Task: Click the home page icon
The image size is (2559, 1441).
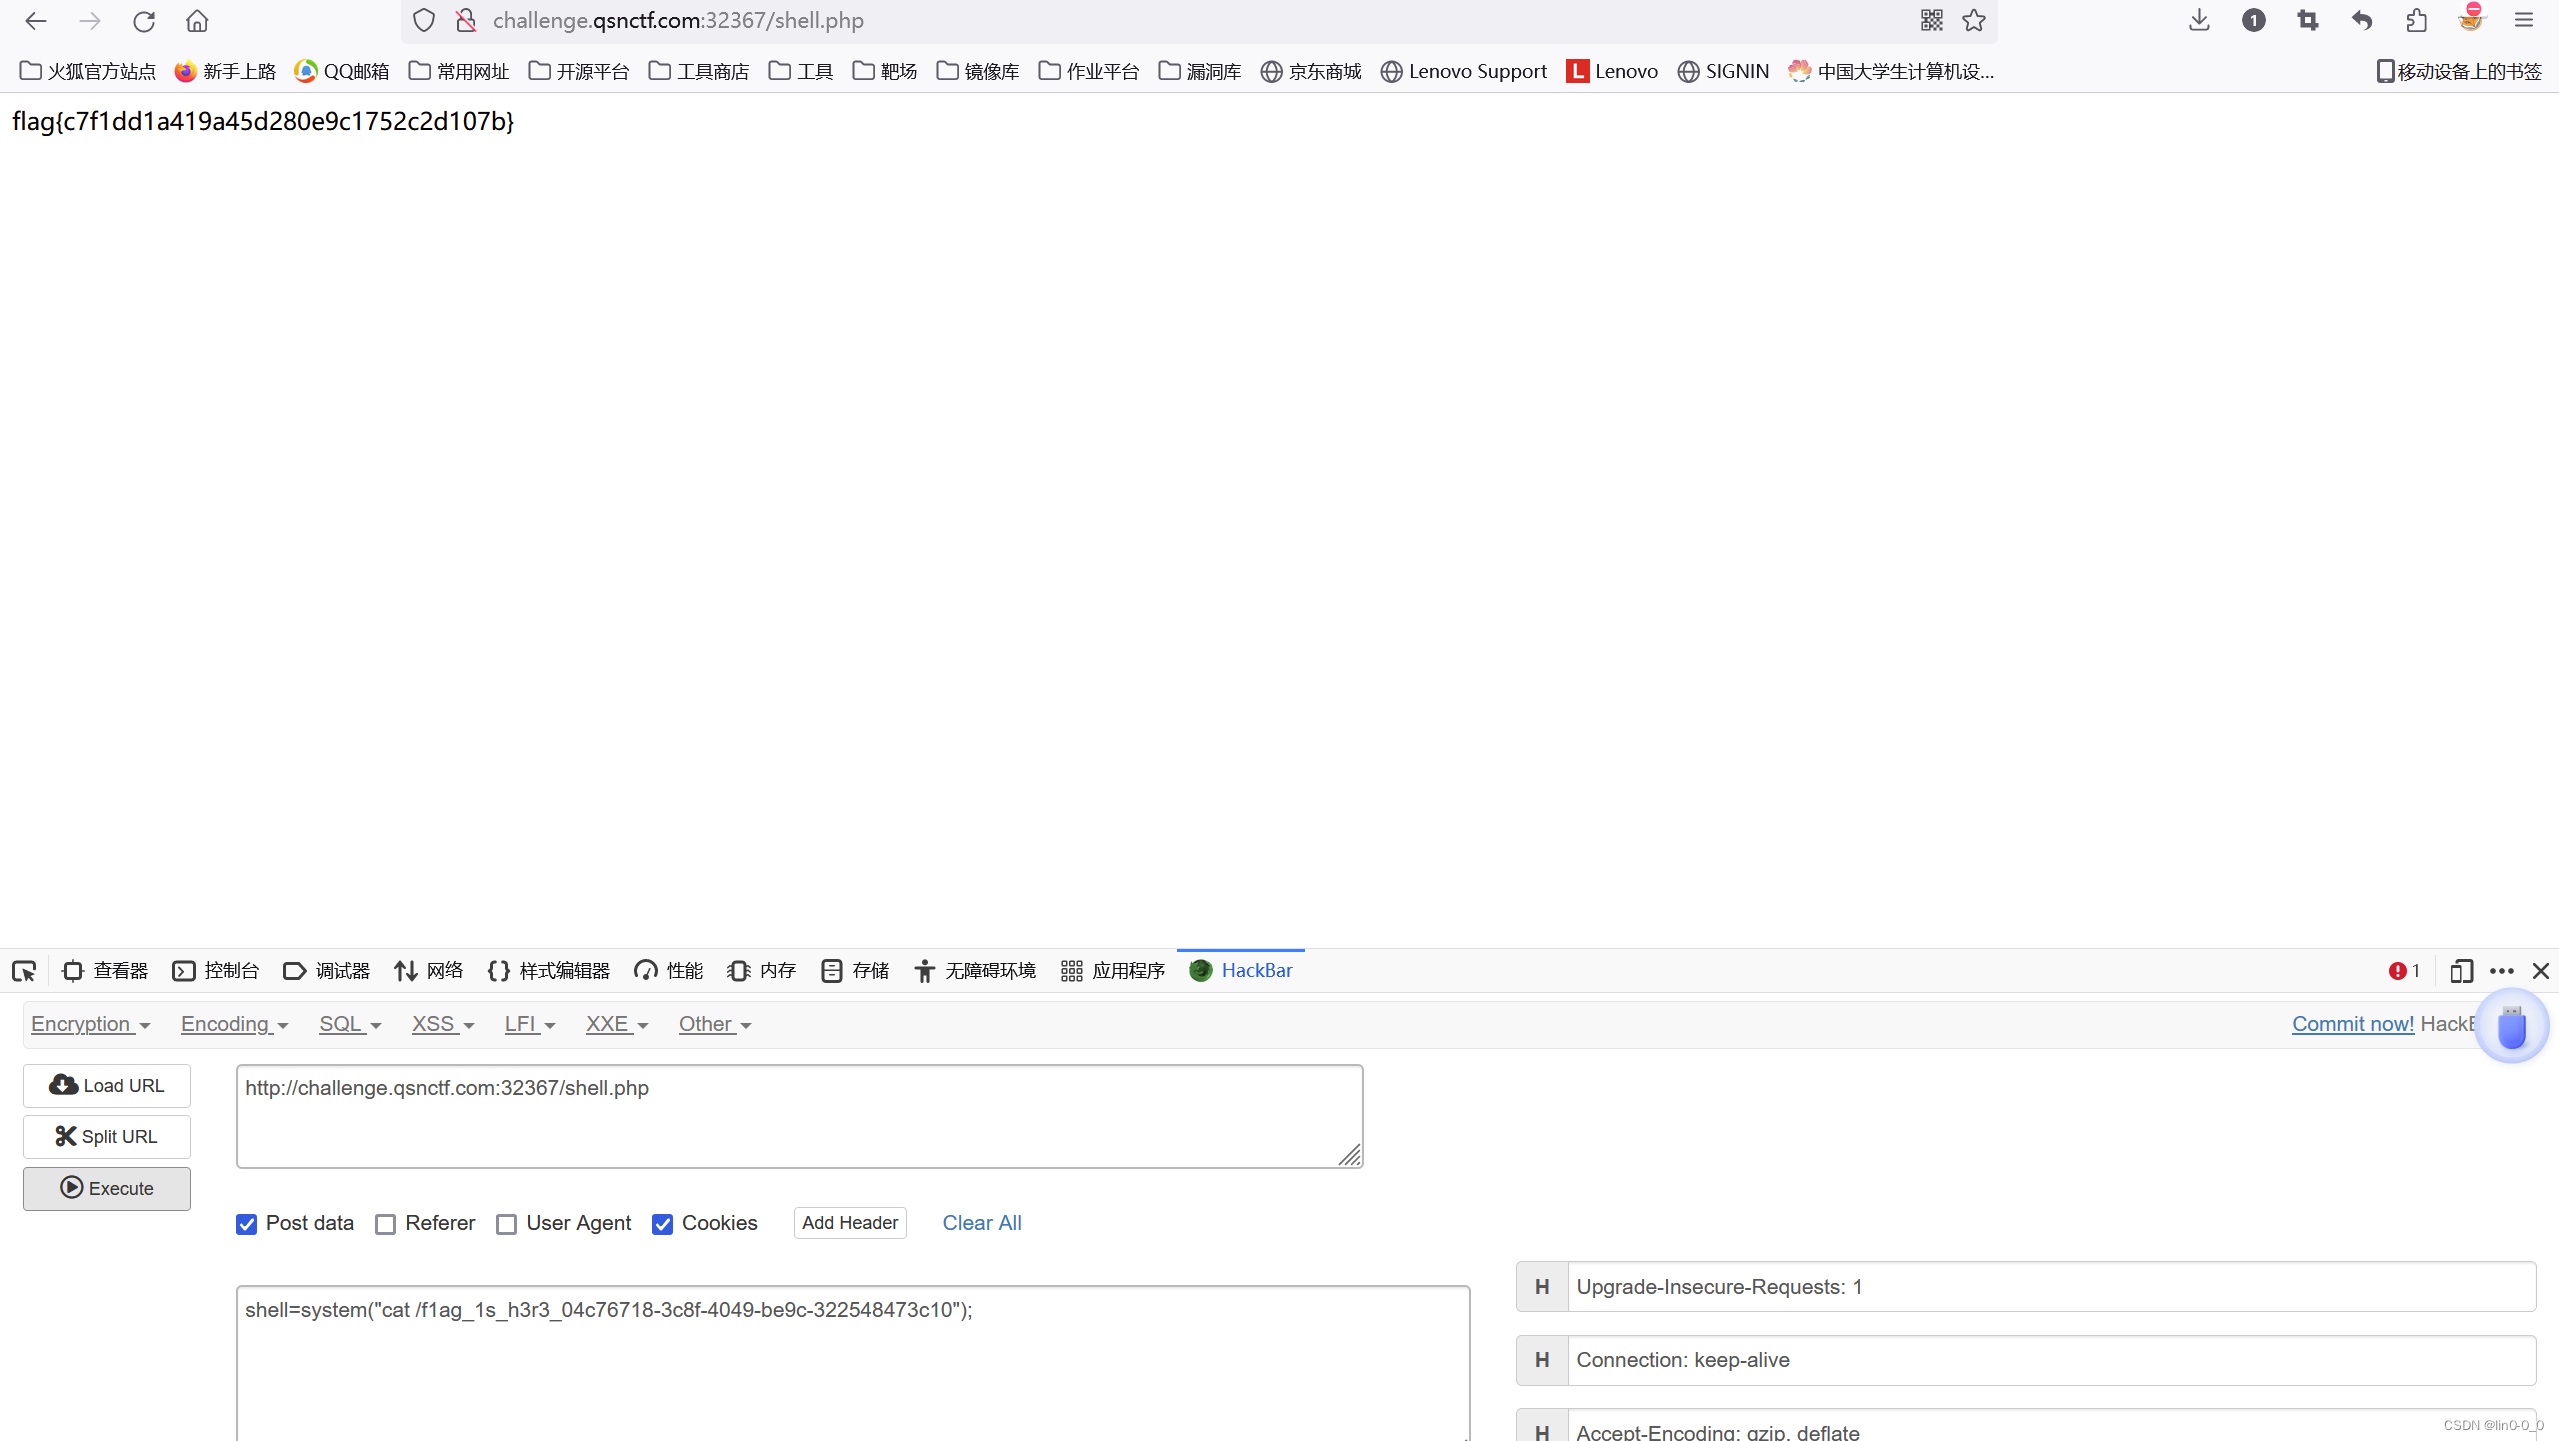Action: click(197, 21)
